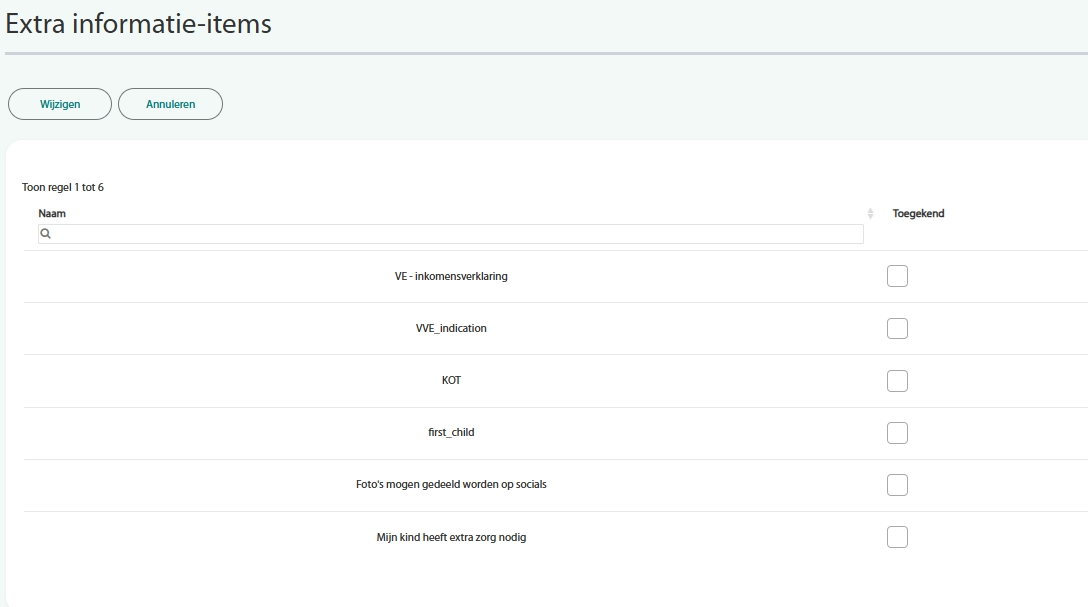Viewport: 1088px width, 607px height.
Task: Click the KOT row name
Action: [x=451, y=380]
